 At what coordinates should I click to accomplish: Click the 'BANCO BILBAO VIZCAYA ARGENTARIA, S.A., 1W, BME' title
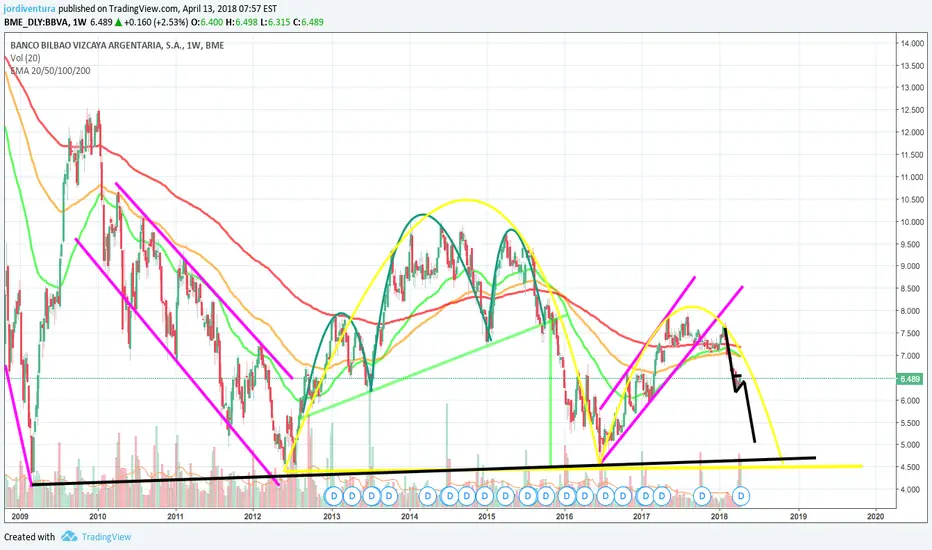point(117,45)
